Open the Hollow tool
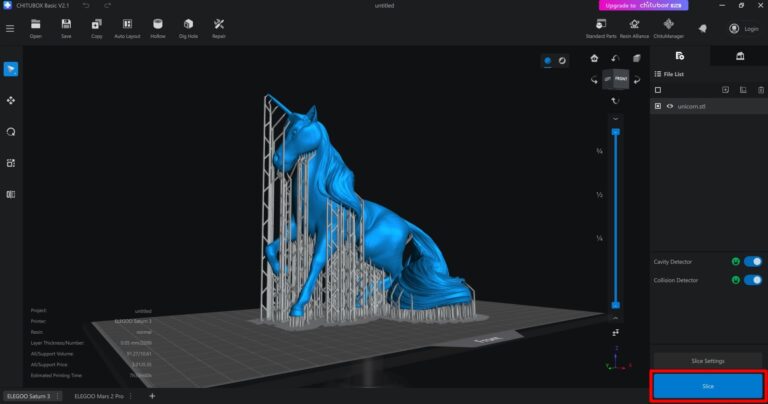Viewport: 768px width, 404px height. (158, 27)
